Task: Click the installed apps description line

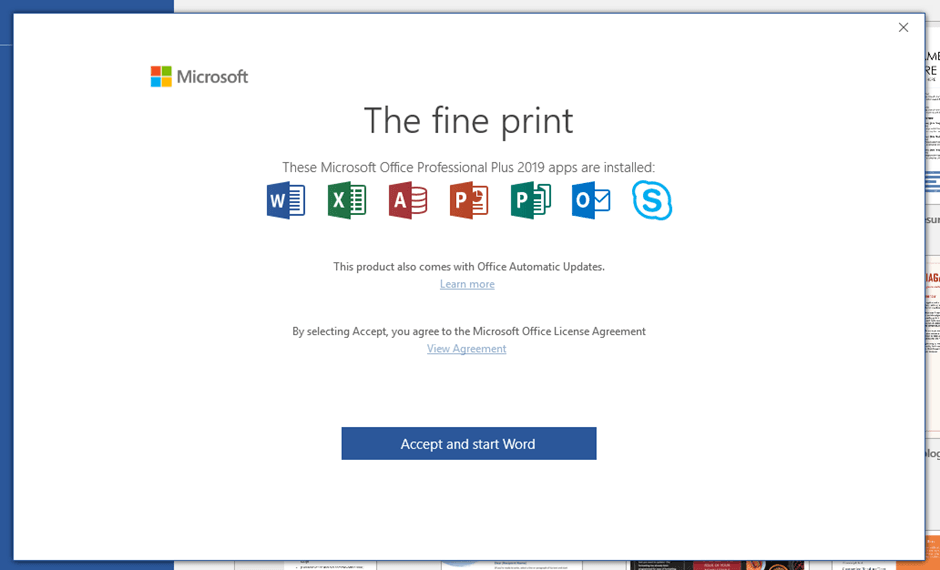Action: [468, 167]
